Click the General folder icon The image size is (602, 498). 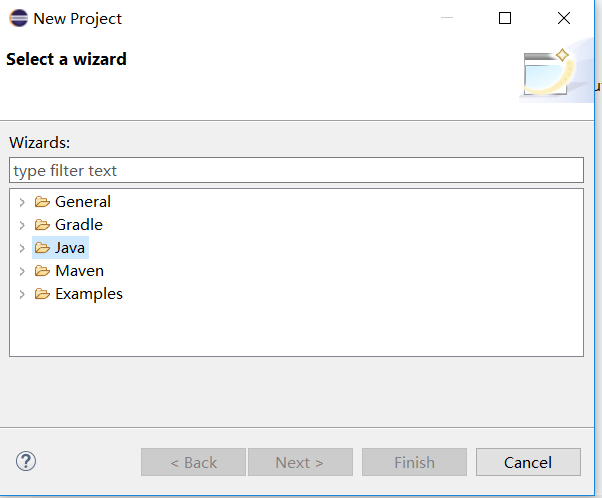coord(42,202)
